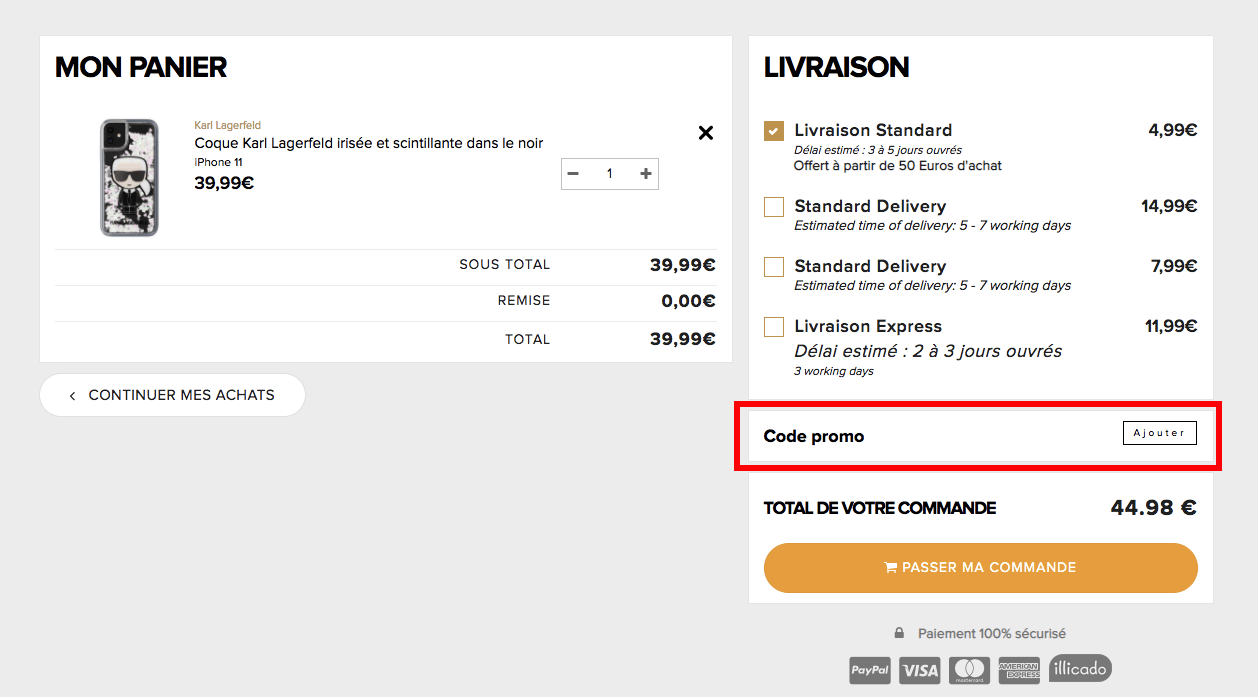Screen dimensions: 1258x697
Task: Uncheck the Livraison Standard 4,99€ option
Action: click(x=774, y=131)
